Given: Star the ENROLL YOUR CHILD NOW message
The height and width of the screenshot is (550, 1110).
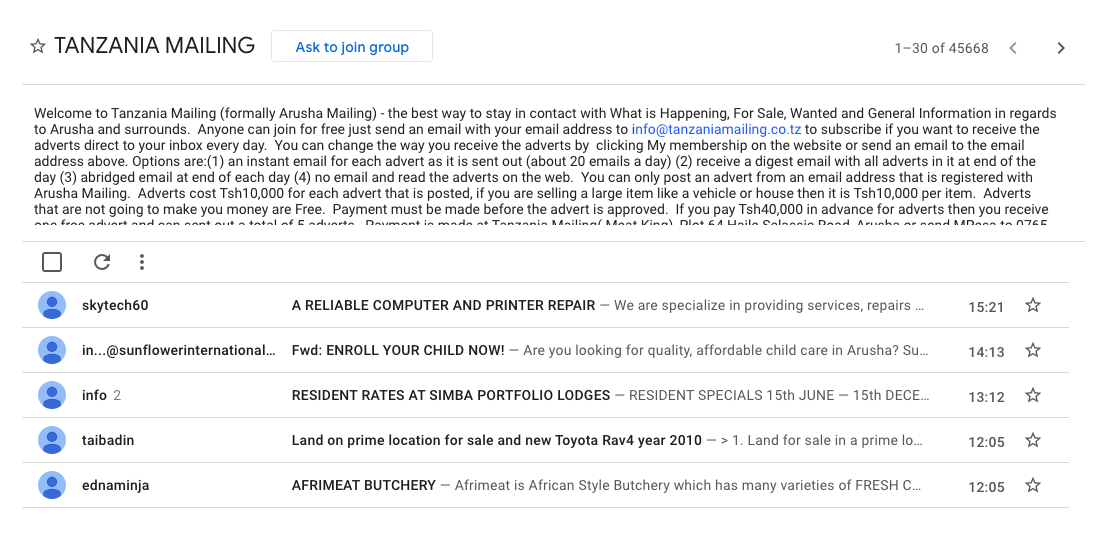Looking at the screenshot, I should 1033,350.
